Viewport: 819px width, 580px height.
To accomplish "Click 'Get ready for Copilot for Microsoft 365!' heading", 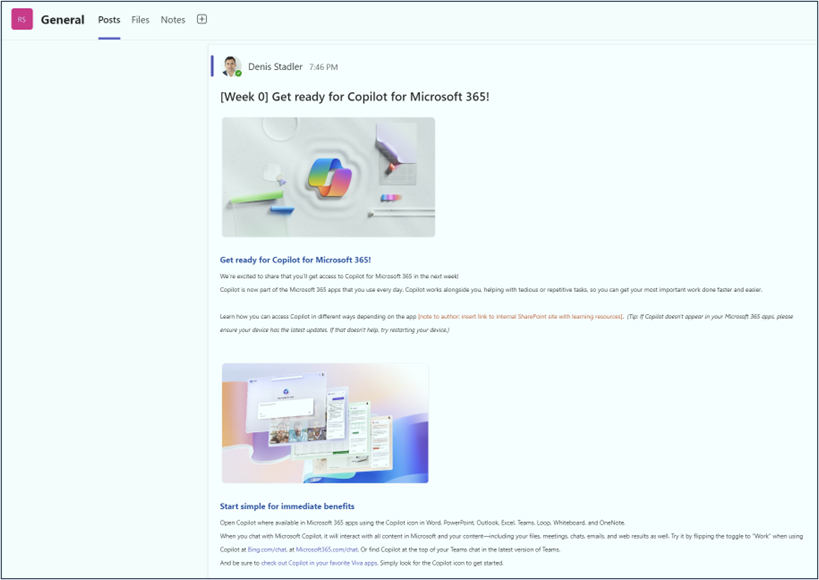I will tap(295, 260).
